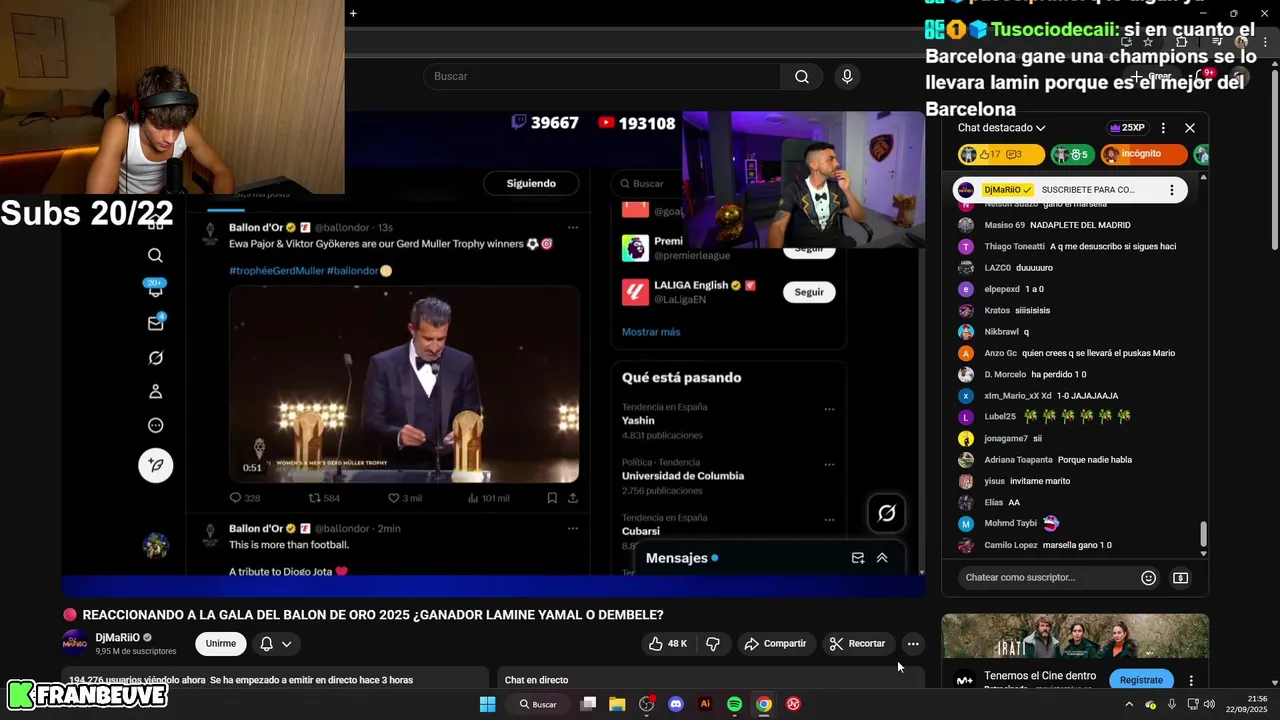The height and width of the screenshot is (720, 1280).
Task: Open the DjMaRiiO channel name link
Action: click(118, 638)
